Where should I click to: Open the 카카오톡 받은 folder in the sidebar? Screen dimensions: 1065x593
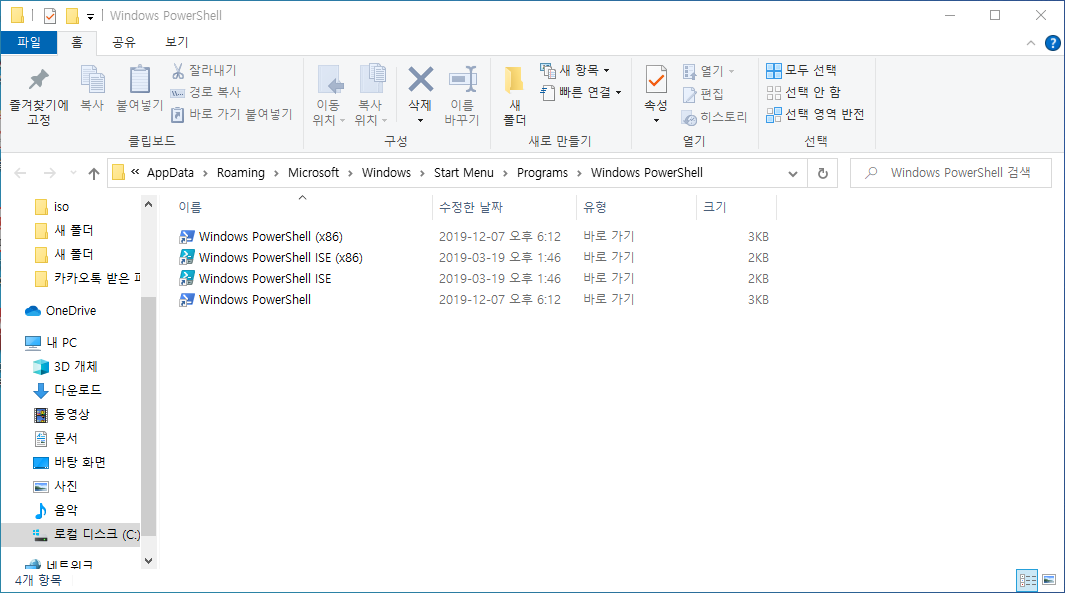(x=87, y=278)
